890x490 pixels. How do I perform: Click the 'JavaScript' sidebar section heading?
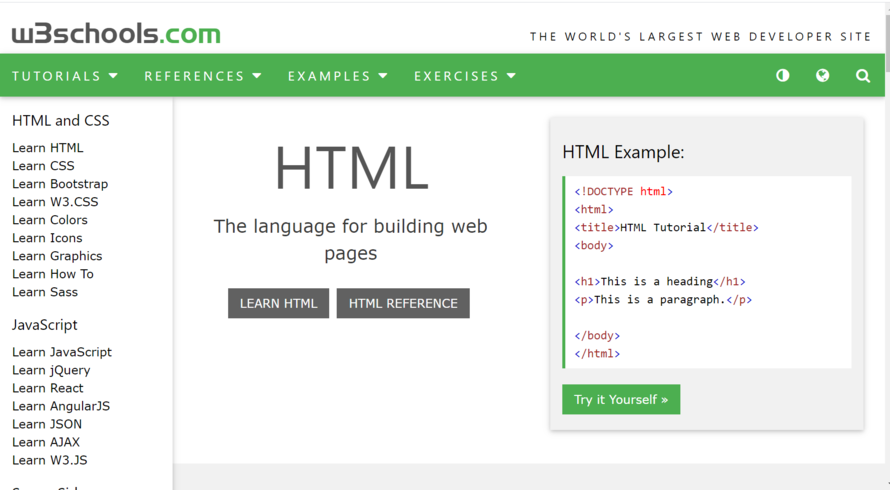click(x=45, y=325)
